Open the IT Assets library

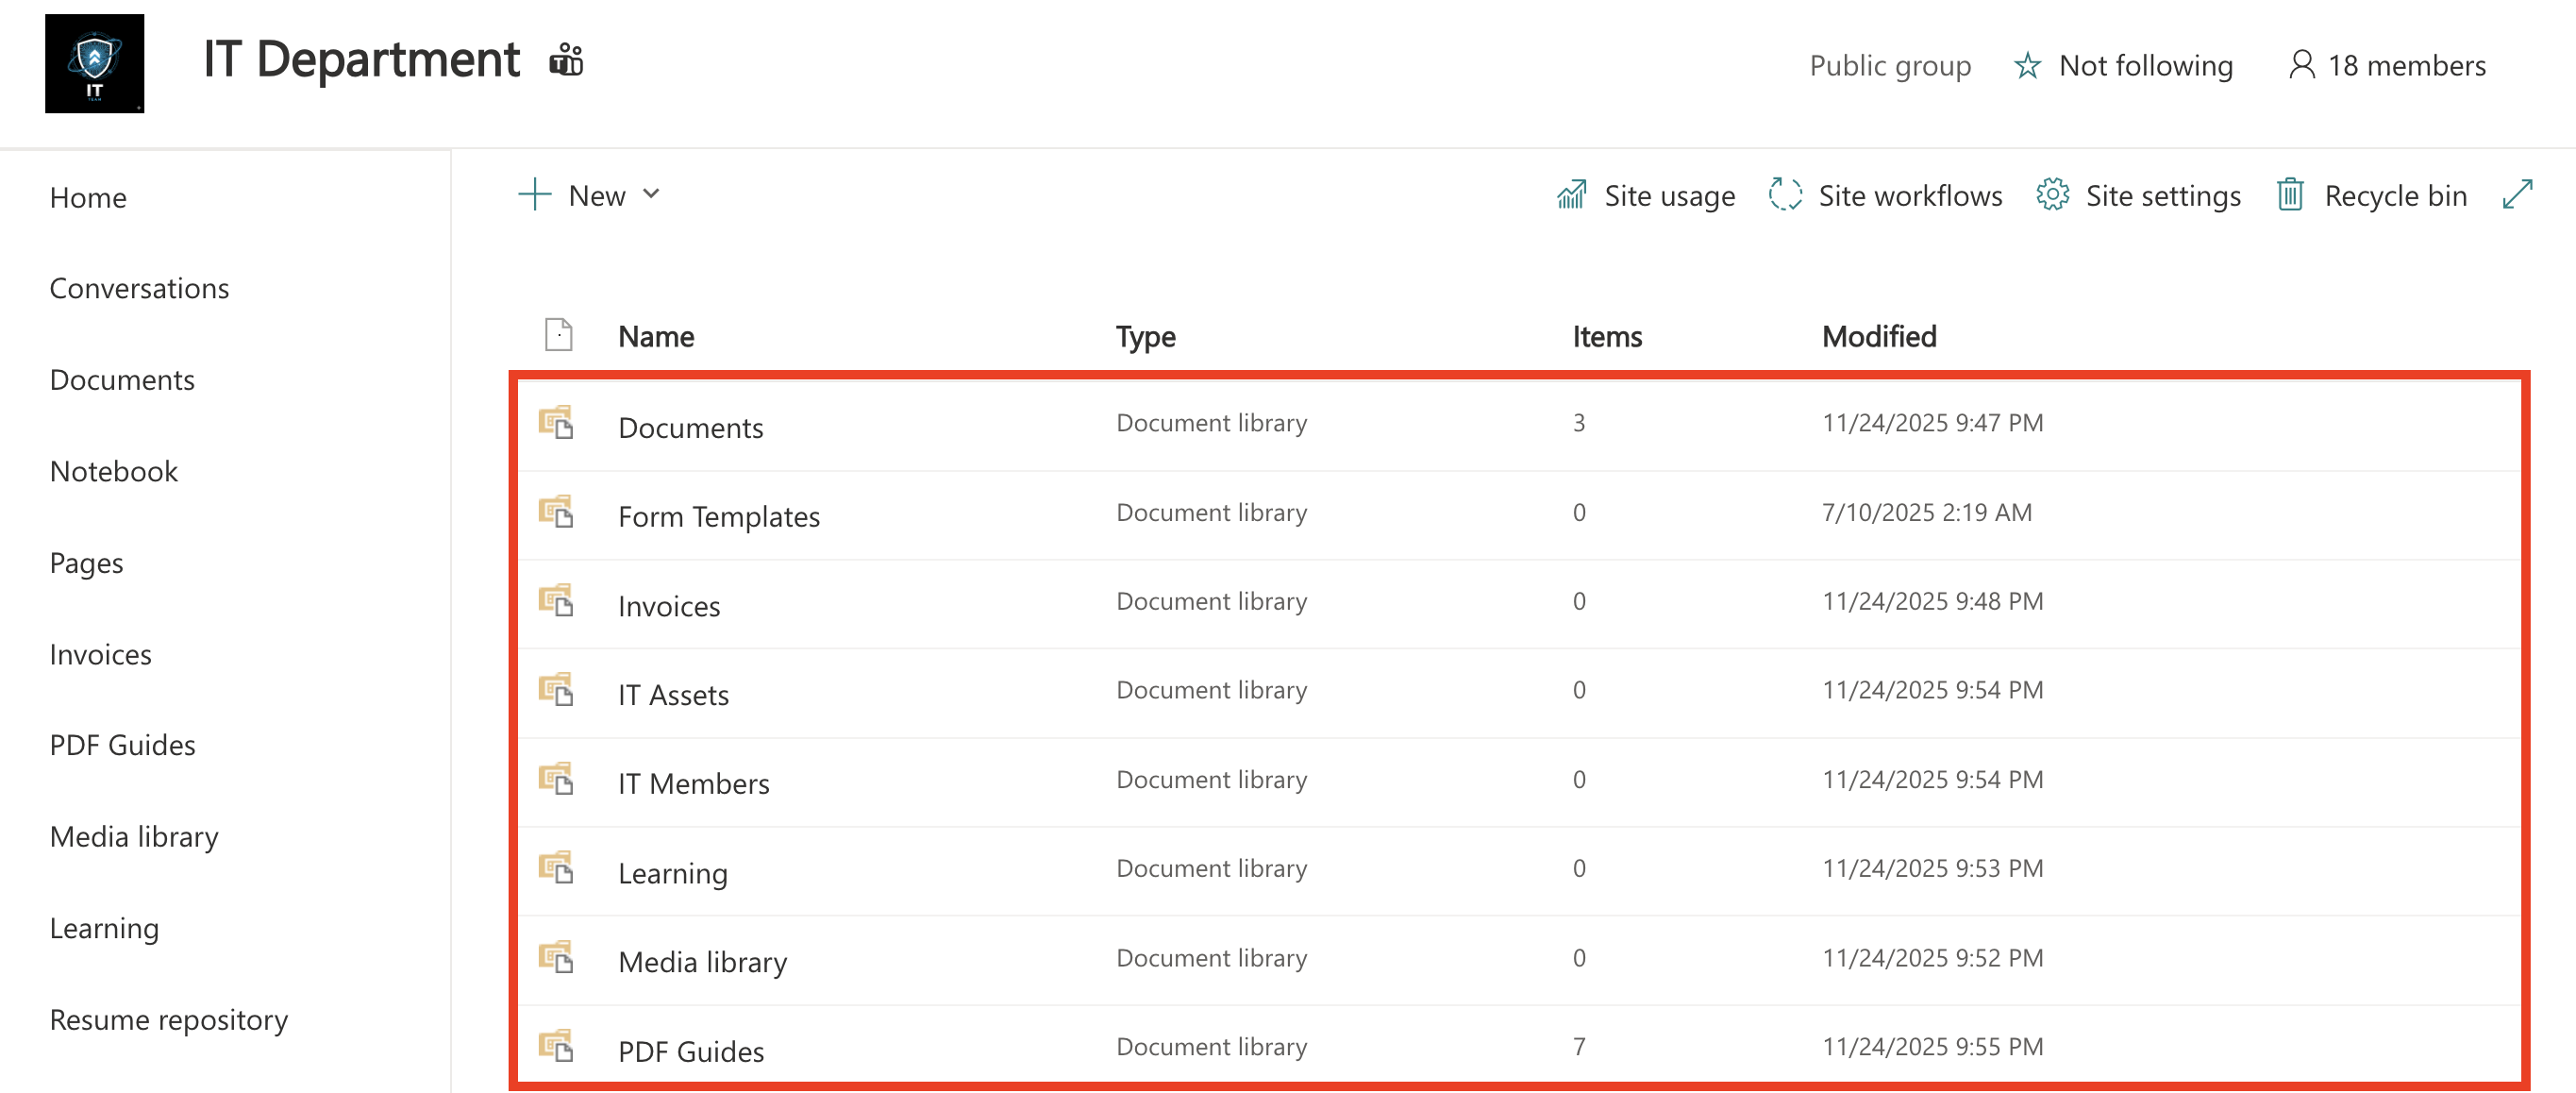click(673, 695)
